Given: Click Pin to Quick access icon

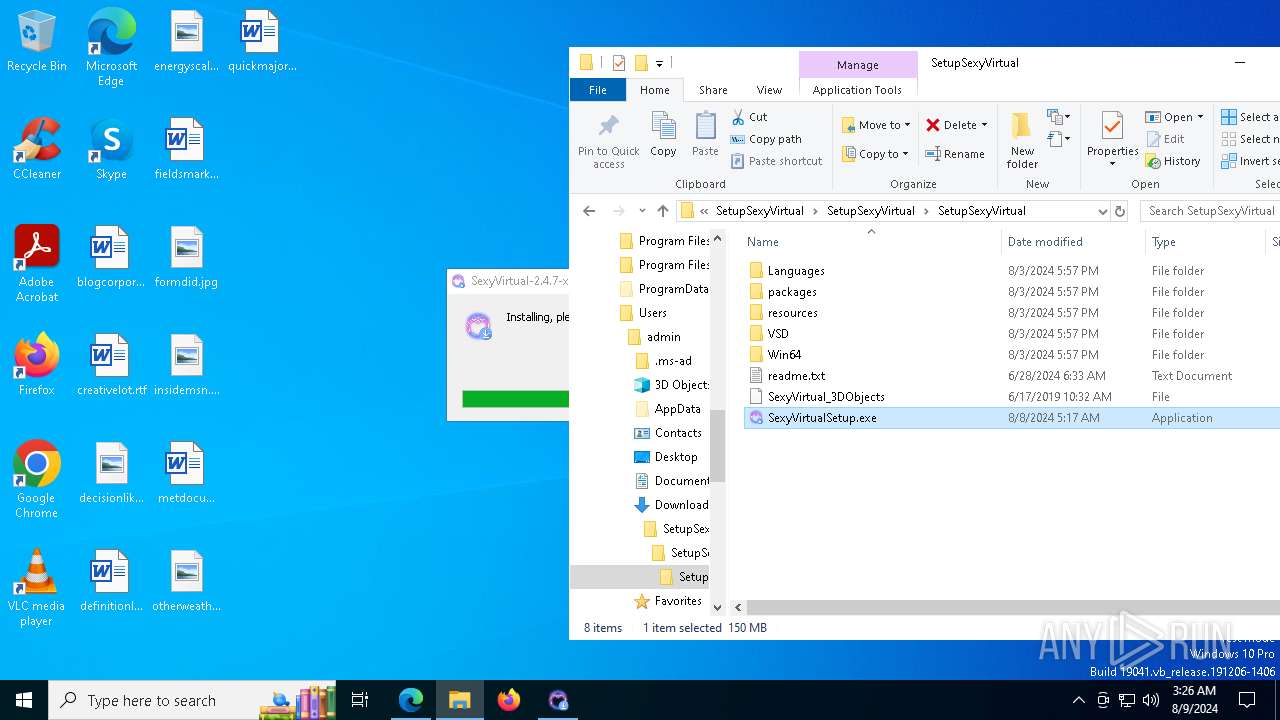Looking at the screenshot, I should click(x=608, y=140).
